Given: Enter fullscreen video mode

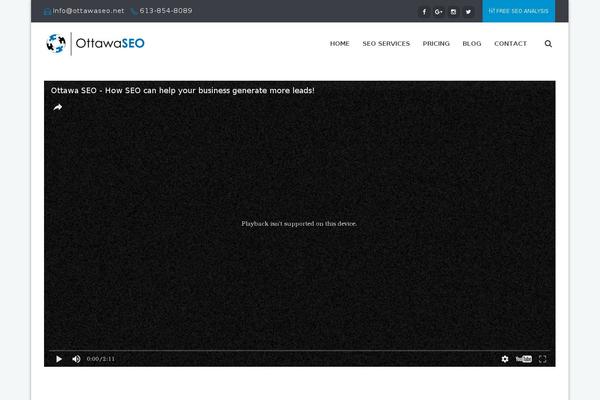Looking at the screenshot, I should [542, 359].
